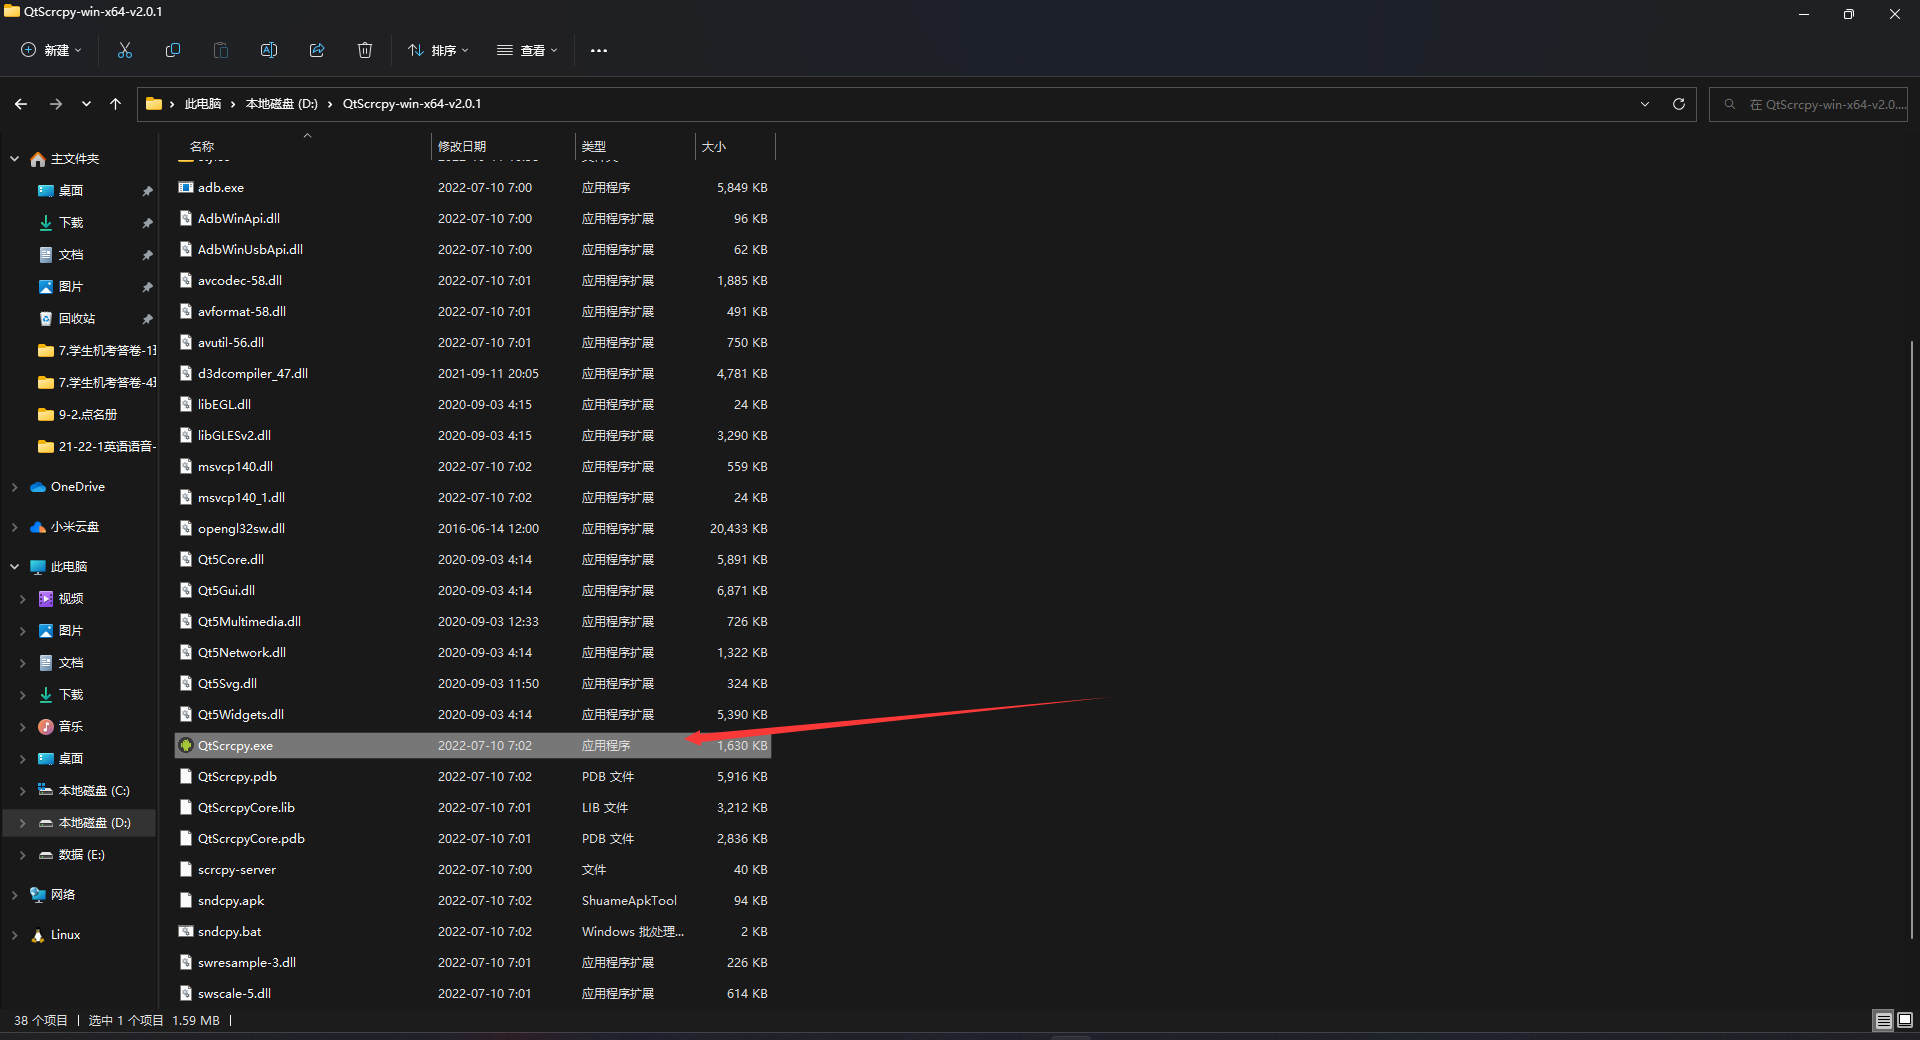Open recent locations dropdown arrow
The height and width of the screenshot is (1040, 1920).
pyautogui.click(x=86, y=104)
